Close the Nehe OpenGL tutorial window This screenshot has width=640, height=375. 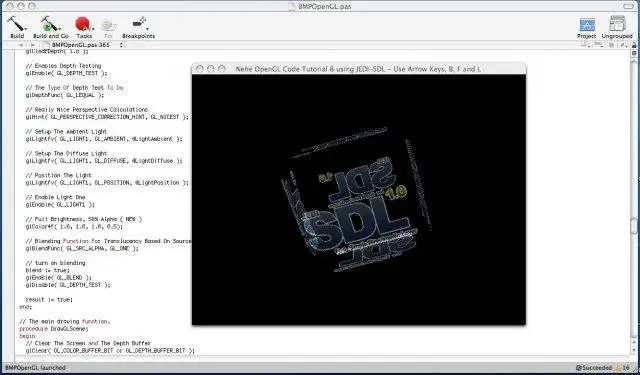pyautogui.click(x=199, y=69)
